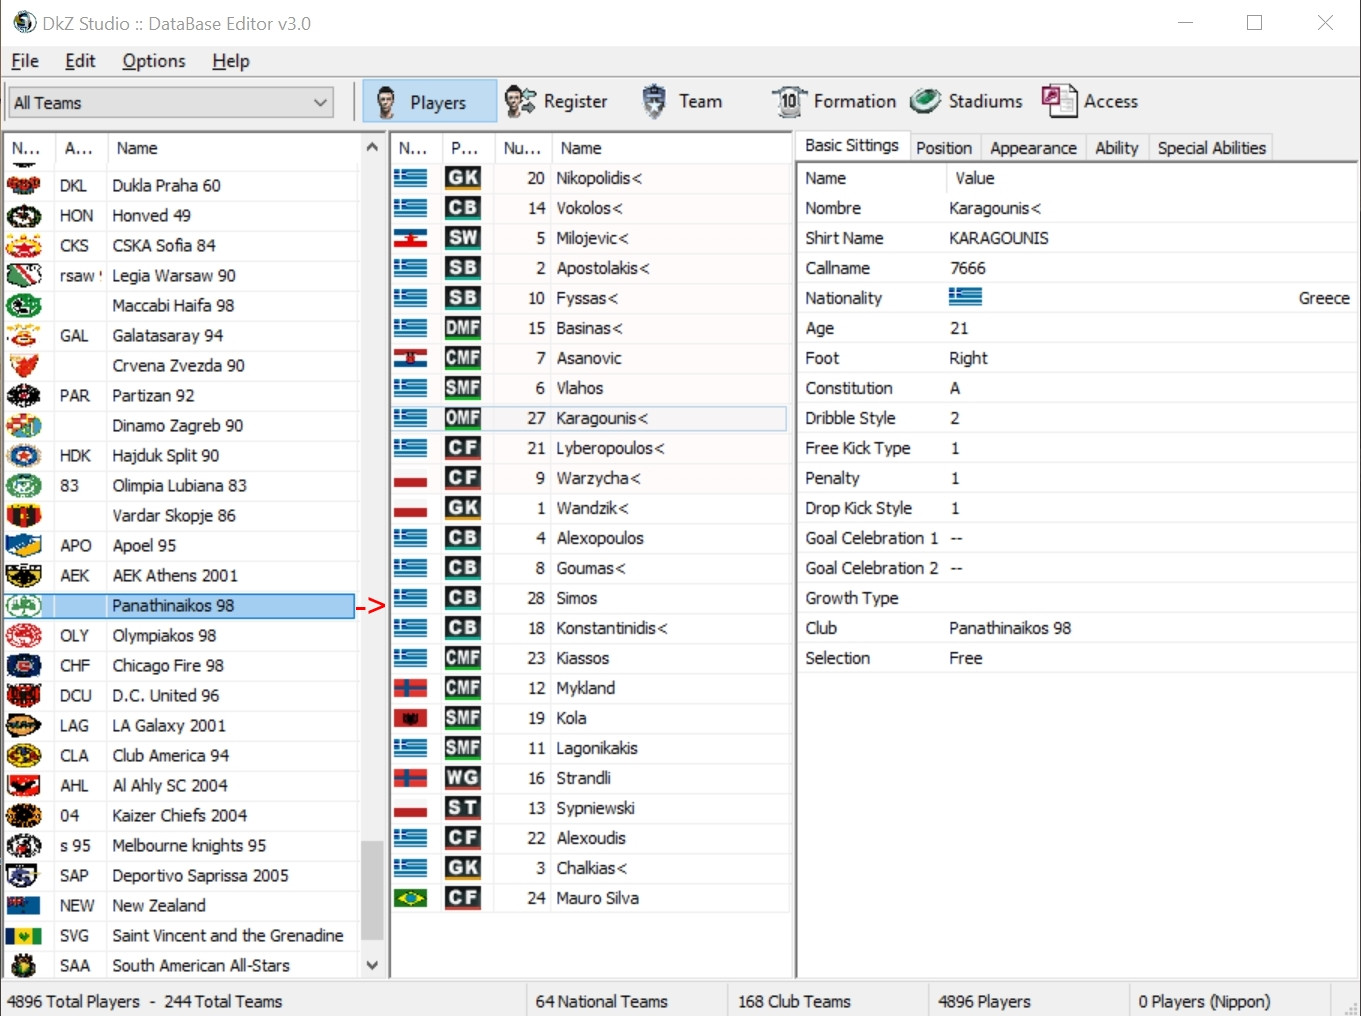The height and width of the screenshot is (1016, 1361).
Task: Click the OMF badge beside Karagounis
Action: 463,418
